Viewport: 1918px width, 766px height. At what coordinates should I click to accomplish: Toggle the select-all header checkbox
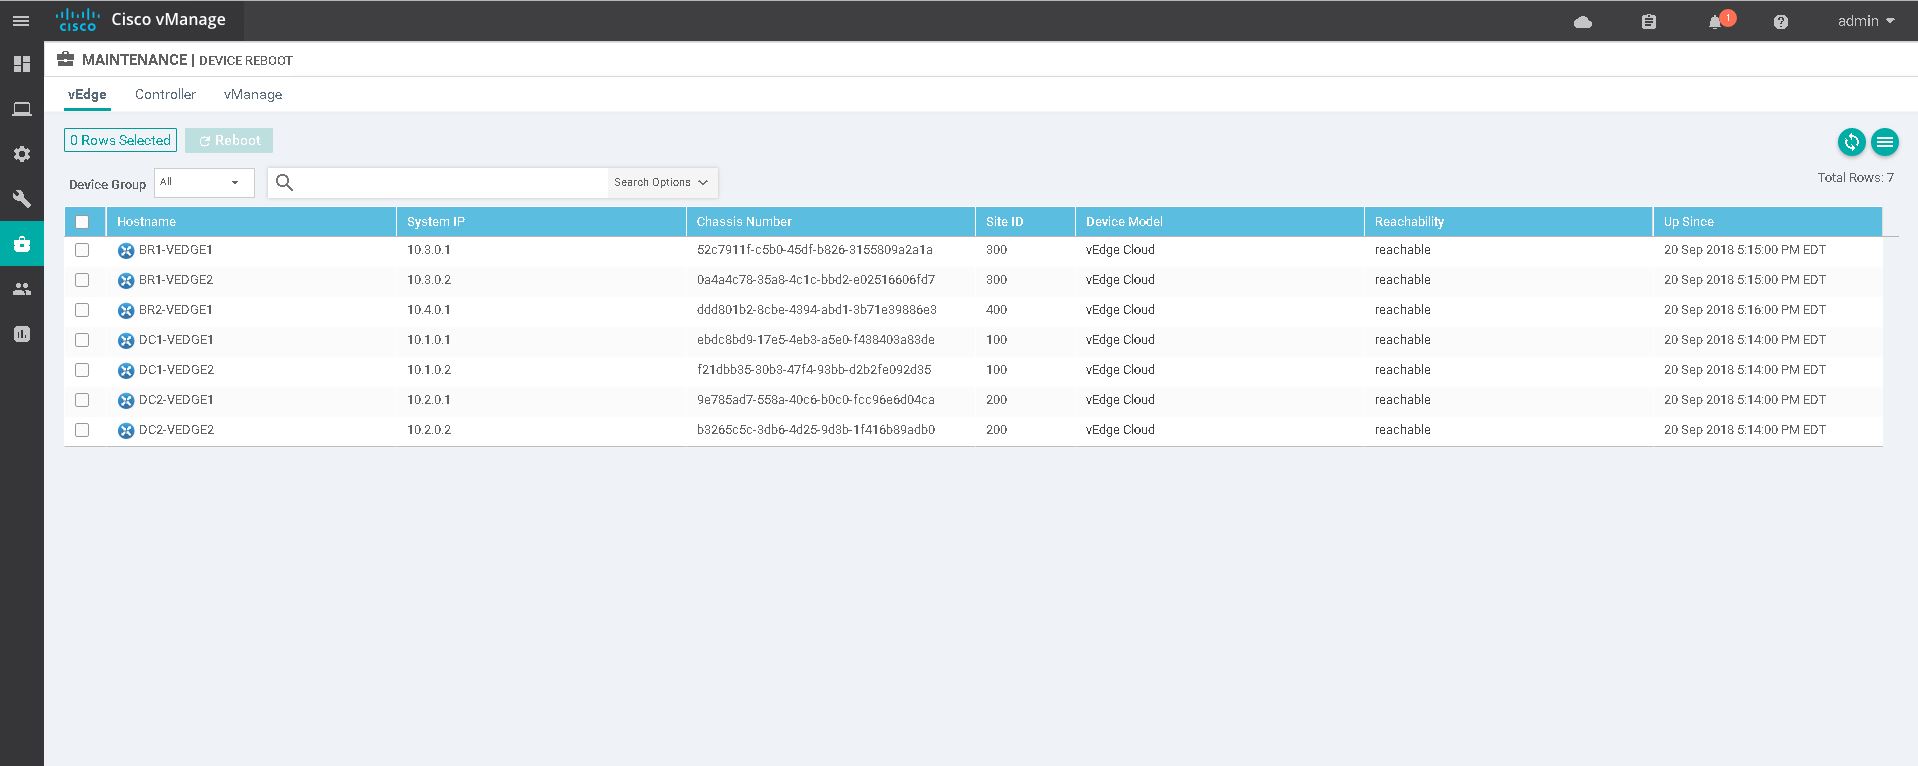point(82,222)
